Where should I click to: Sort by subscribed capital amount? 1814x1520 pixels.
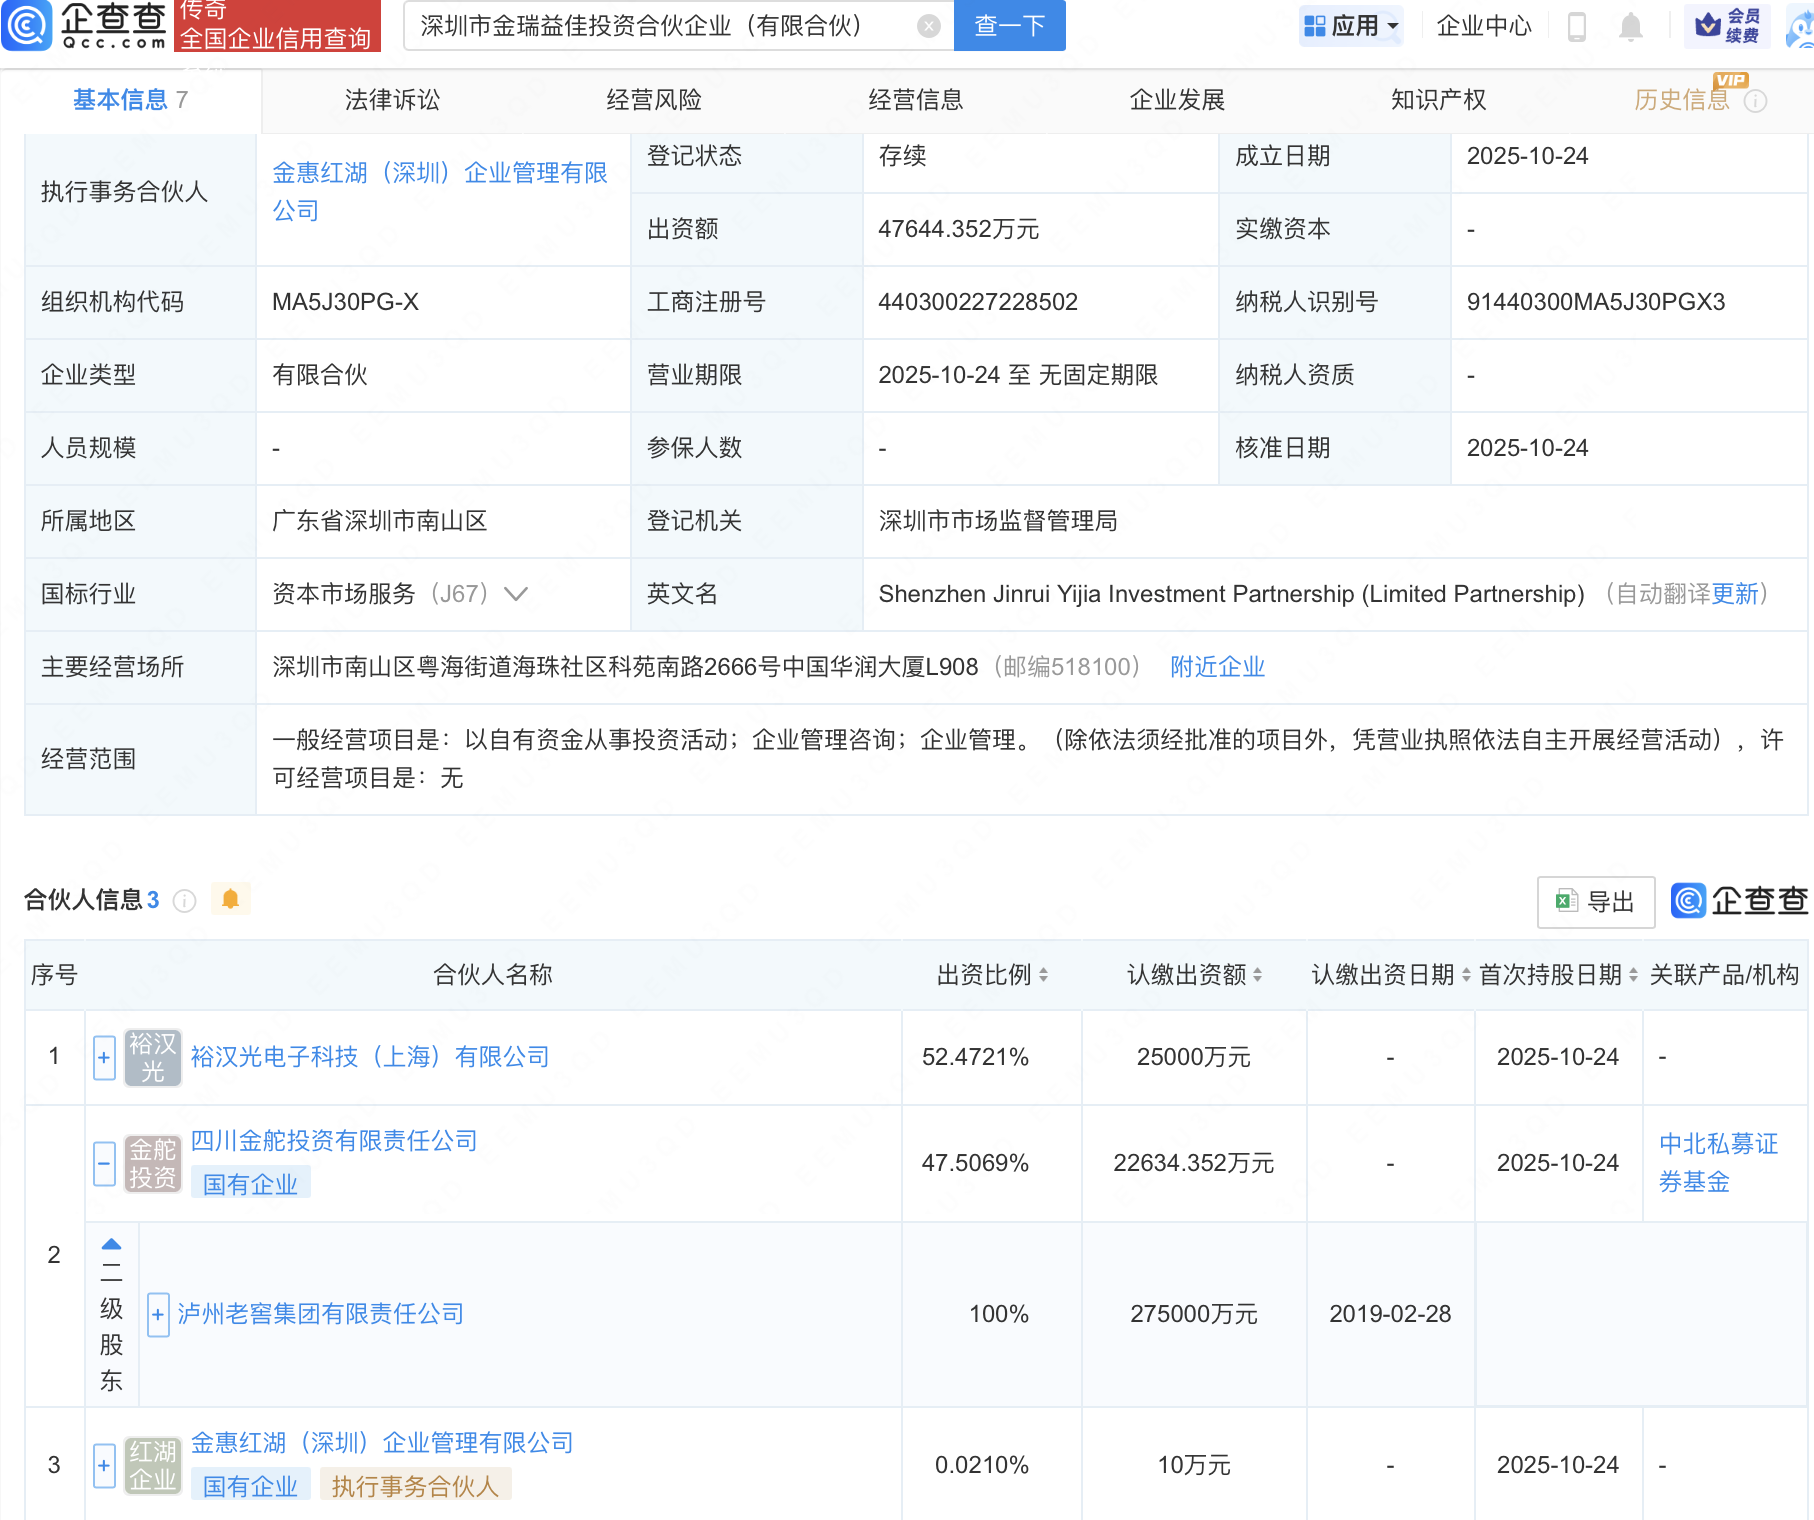pos(1257,975)
